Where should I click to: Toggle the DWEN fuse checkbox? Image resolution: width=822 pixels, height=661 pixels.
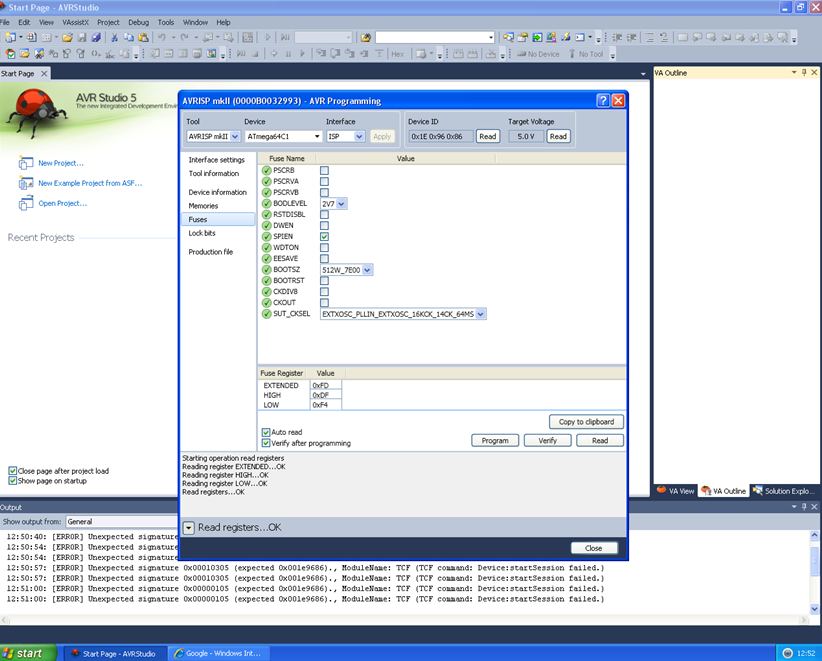tap(325, 225)
